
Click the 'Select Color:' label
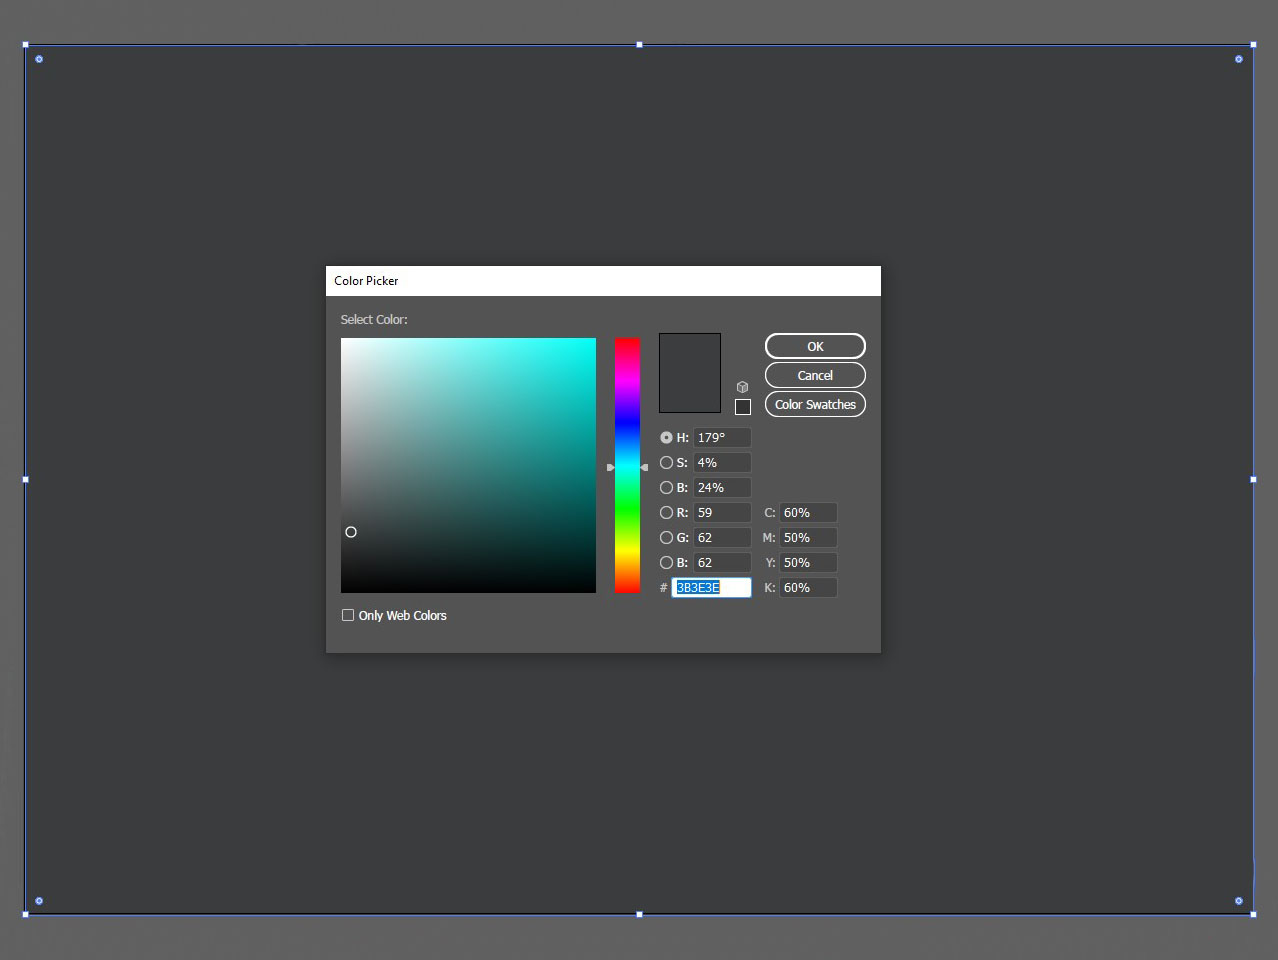(x=374, y=320)
